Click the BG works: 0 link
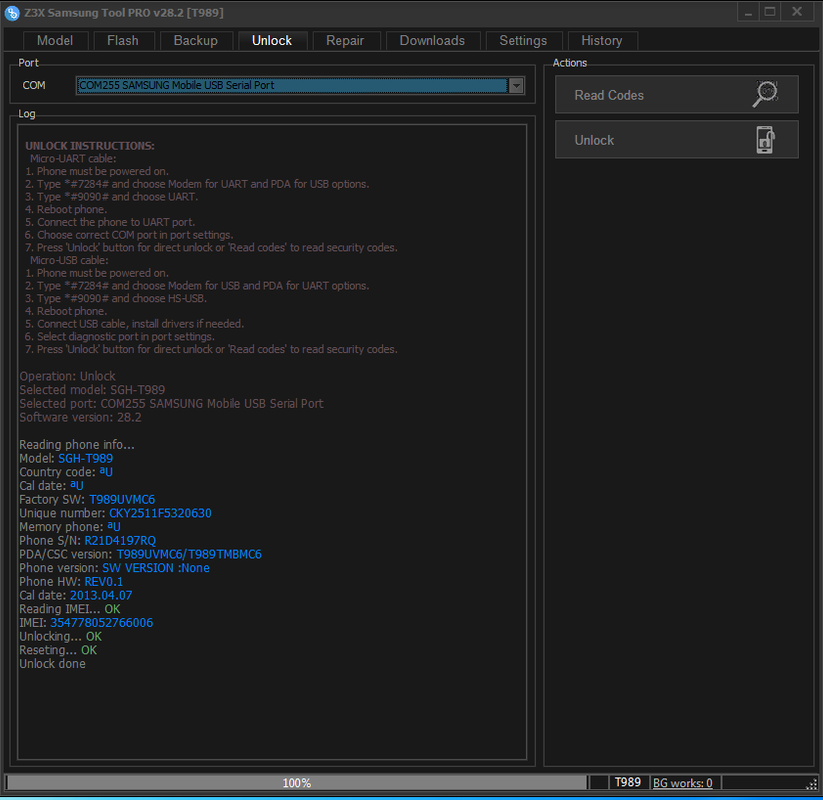Screen dimensions: 823x800 (682, 783)
